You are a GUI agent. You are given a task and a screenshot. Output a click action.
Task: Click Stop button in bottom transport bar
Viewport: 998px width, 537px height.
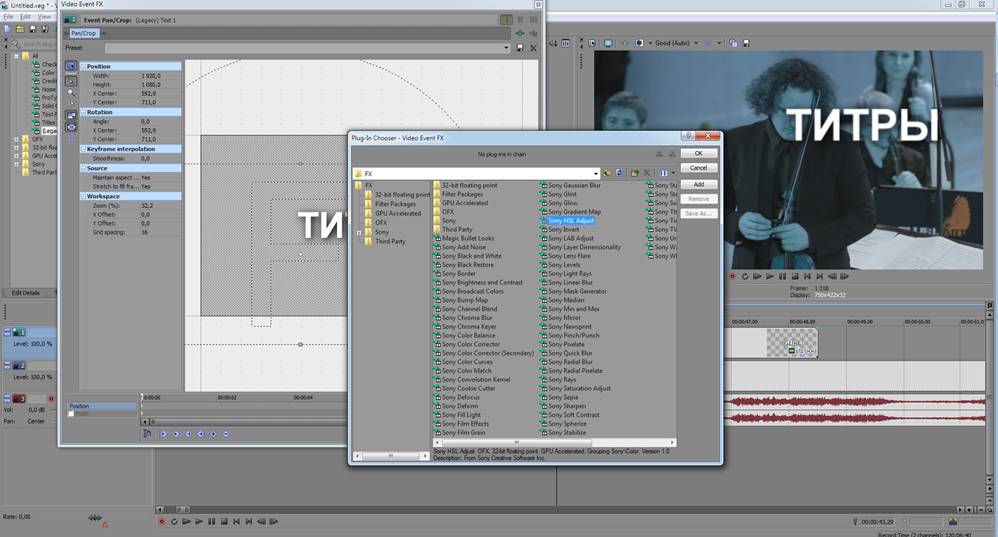[x=224, y=522]
